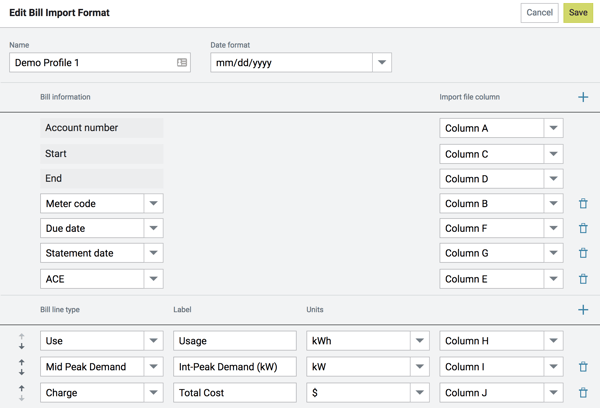Viewport: 600px width, 408px height.
Task: Change Column J selection for Charge
Action: coord(553,393)
